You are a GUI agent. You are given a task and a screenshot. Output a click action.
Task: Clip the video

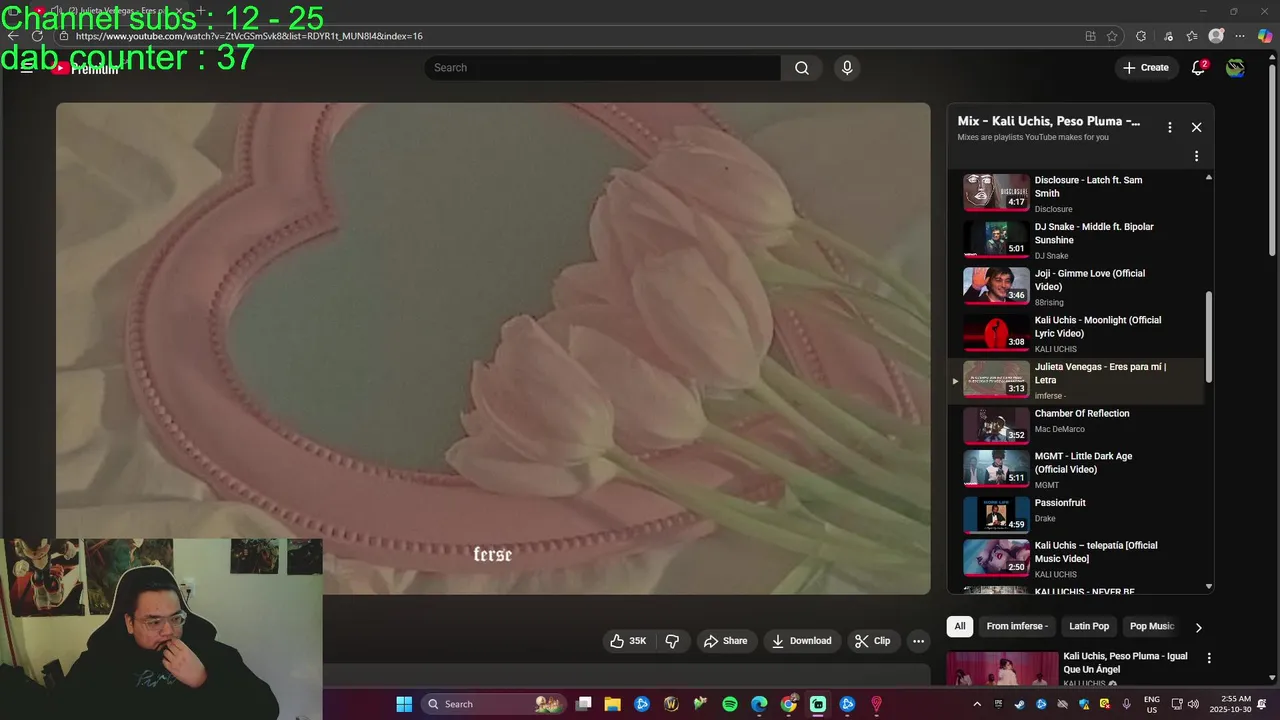(872, 641)
